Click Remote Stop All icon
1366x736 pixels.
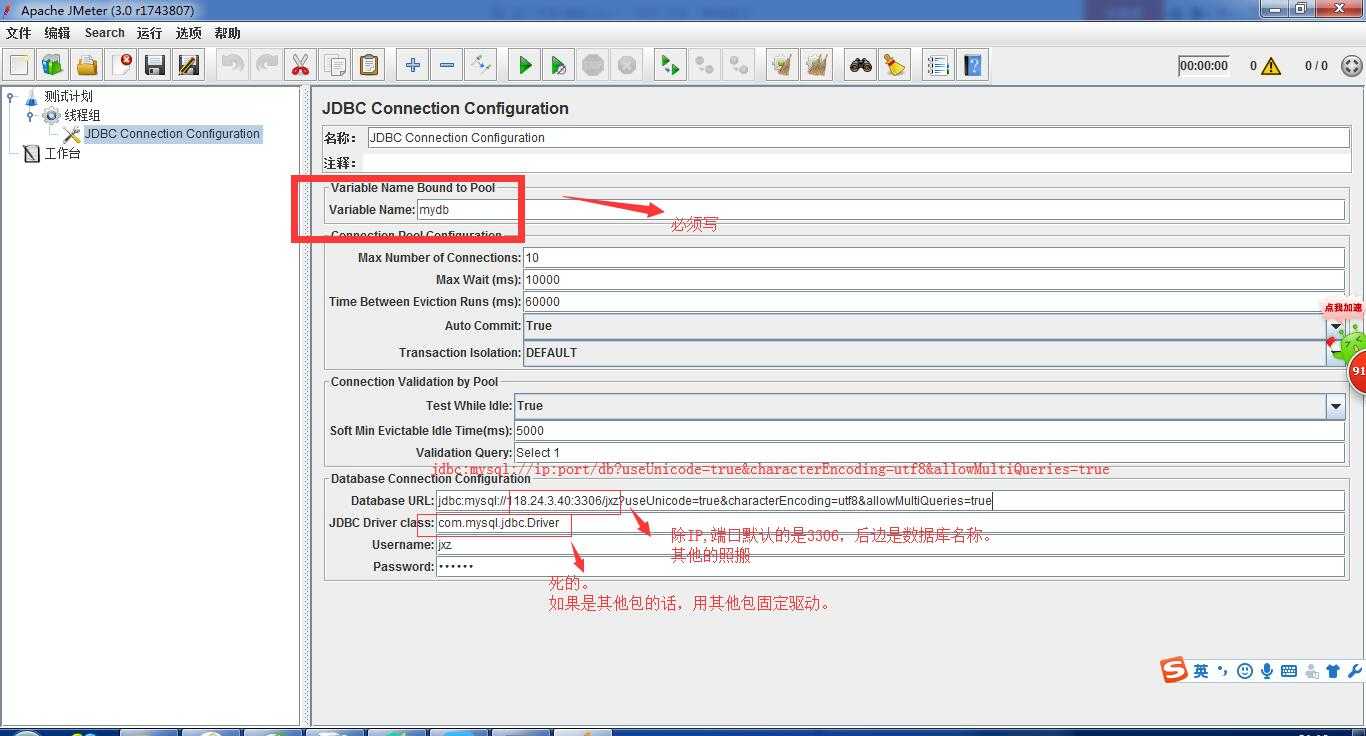705,65
